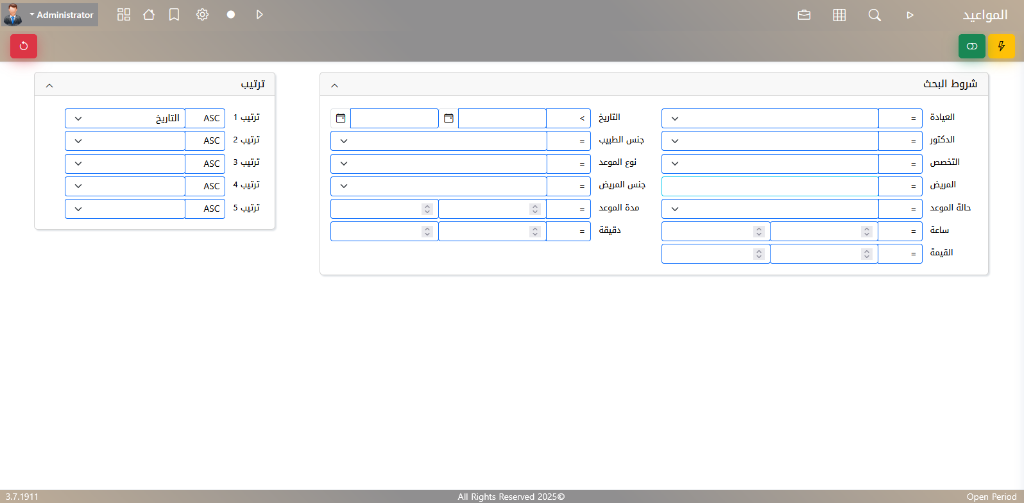This screenshot has height=503, width=1024.
Task: Click the green toggle-shaped button
Action: click(972, 46)
